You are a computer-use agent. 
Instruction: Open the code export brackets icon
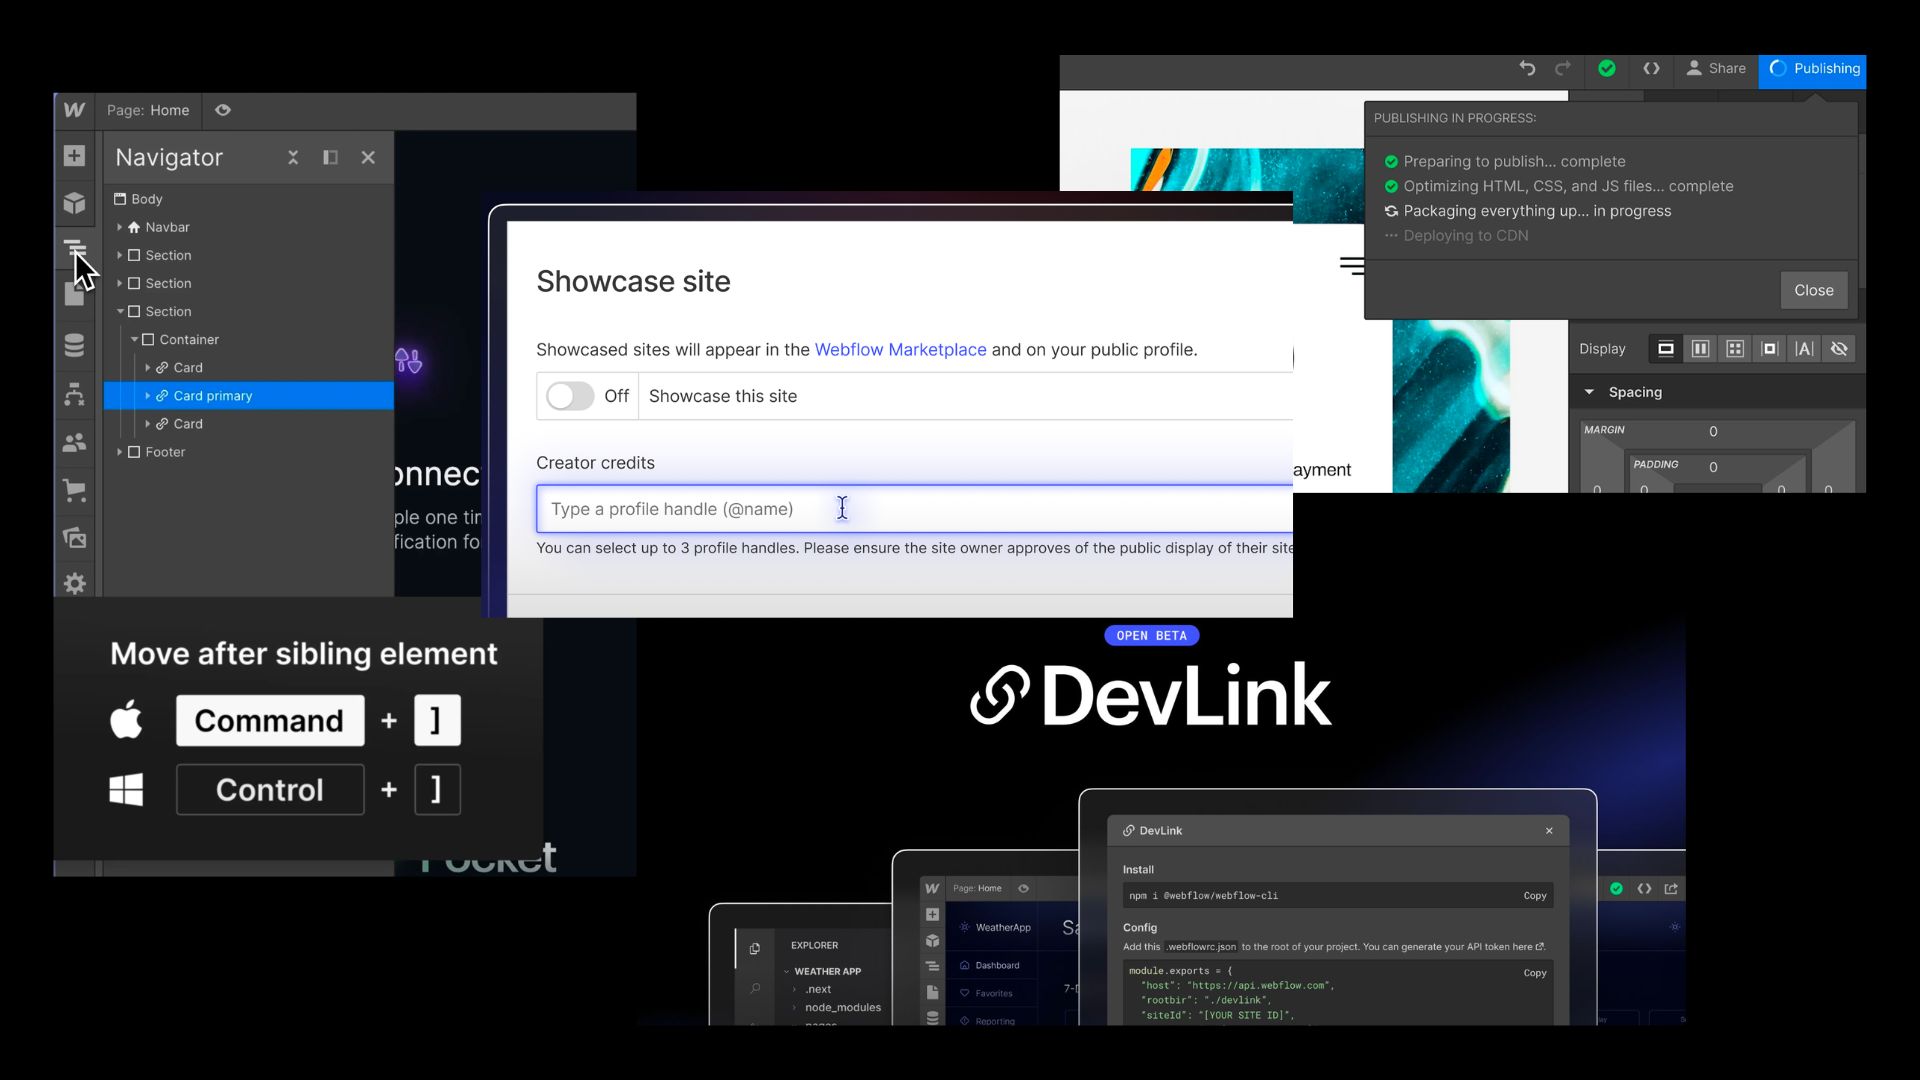click(x=1651, y=68)
